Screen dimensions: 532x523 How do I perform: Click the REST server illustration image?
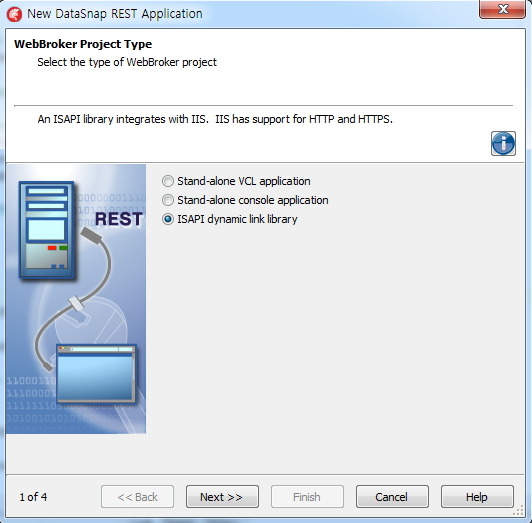pos(76,299)
